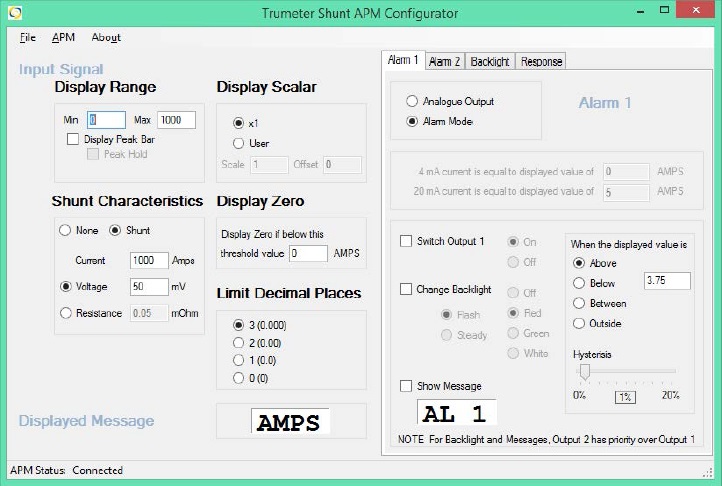Click the Display Zero threshold value field

[x=308, y=253]
